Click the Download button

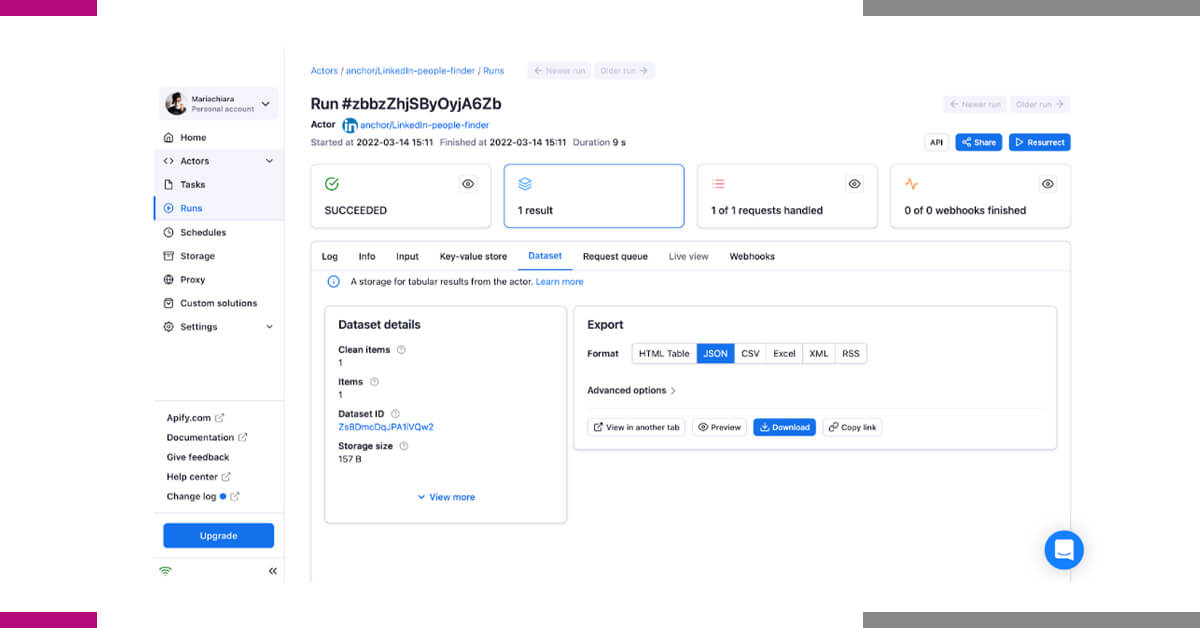click(784, 427)
